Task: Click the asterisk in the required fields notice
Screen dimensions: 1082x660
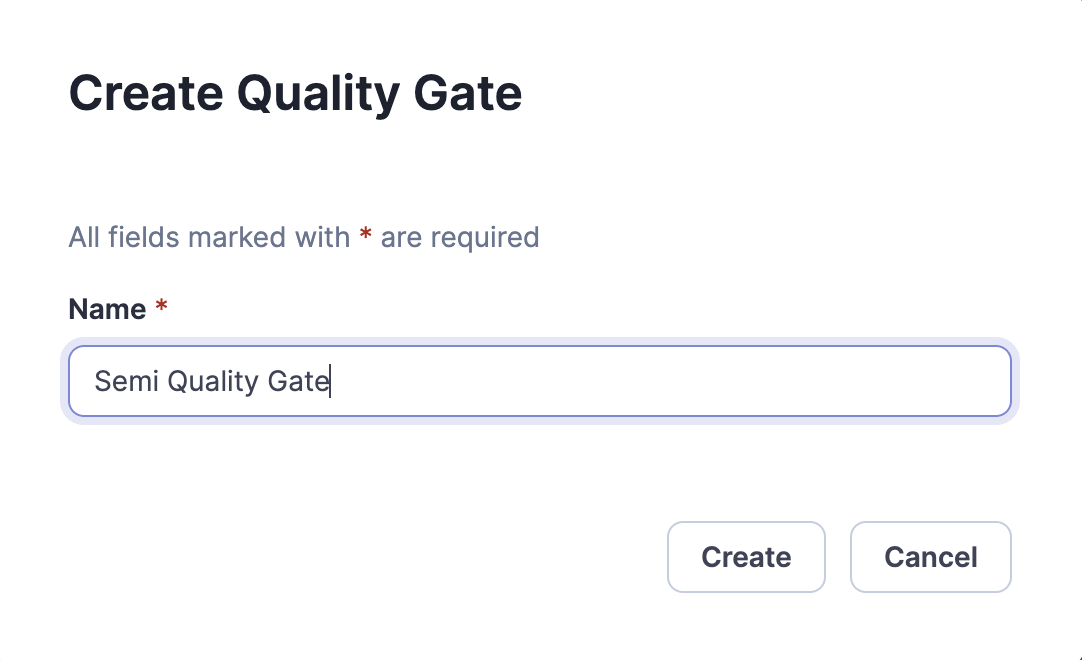Action: coord(364,237)
